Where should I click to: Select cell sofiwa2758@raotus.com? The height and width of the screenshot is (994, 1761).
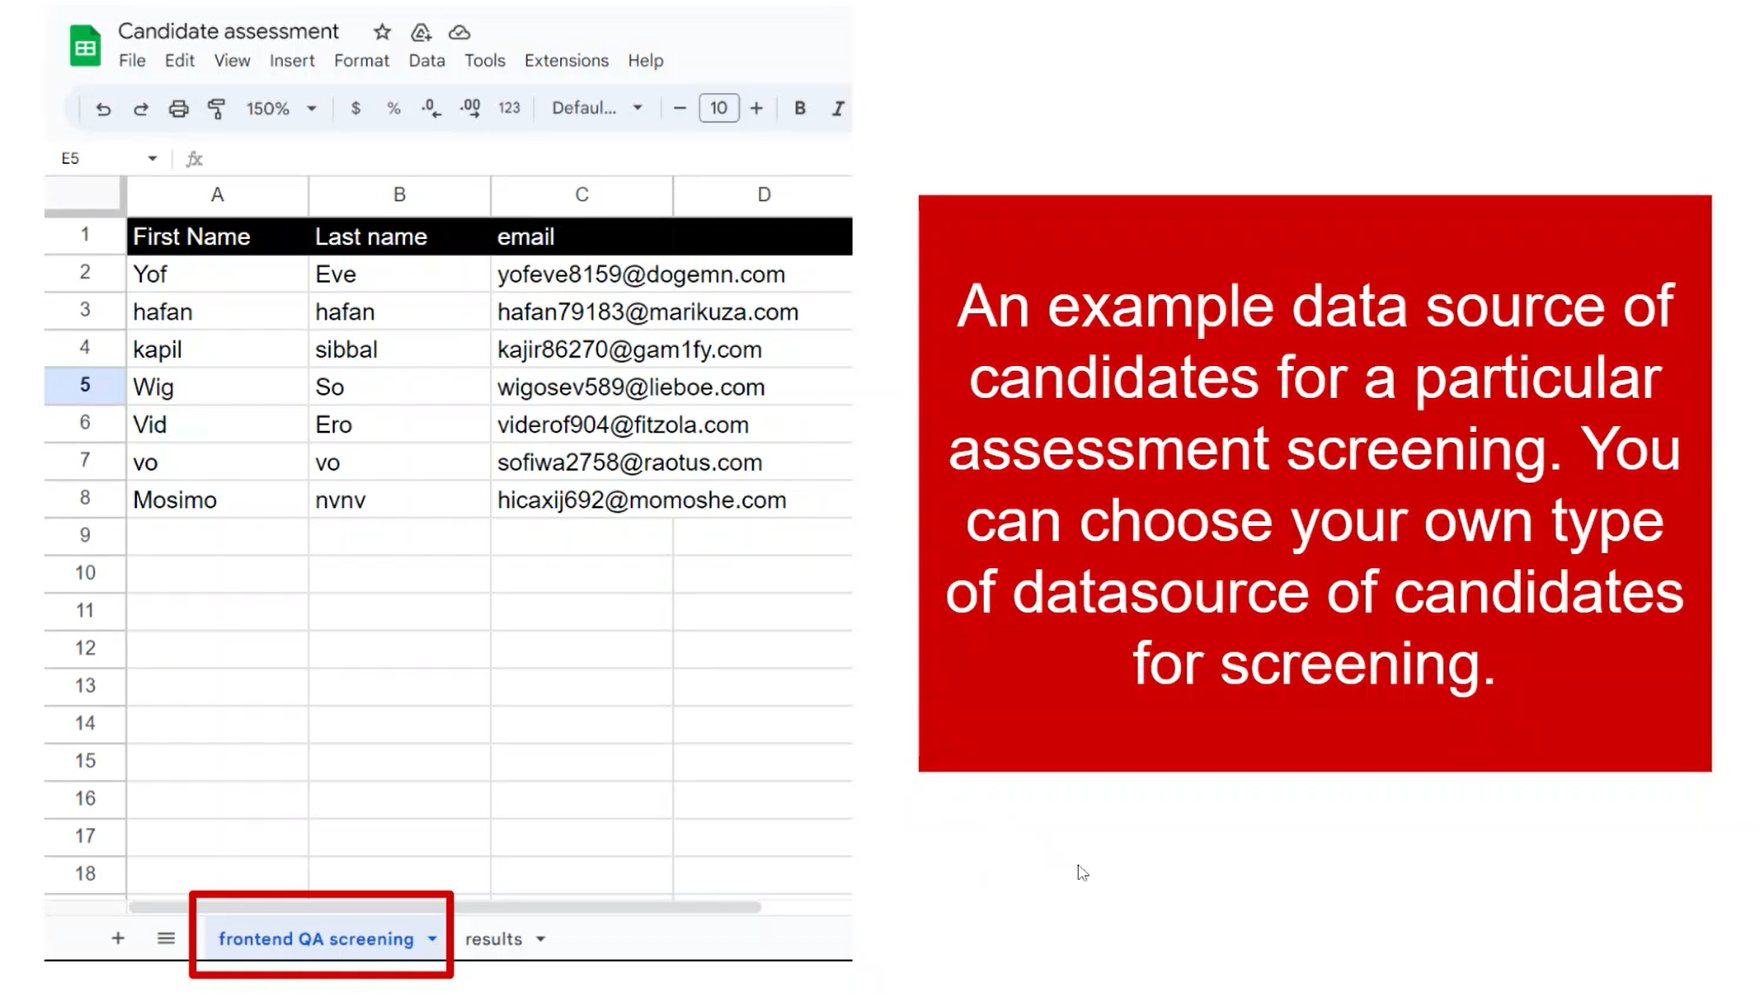(x=630, y=462)
